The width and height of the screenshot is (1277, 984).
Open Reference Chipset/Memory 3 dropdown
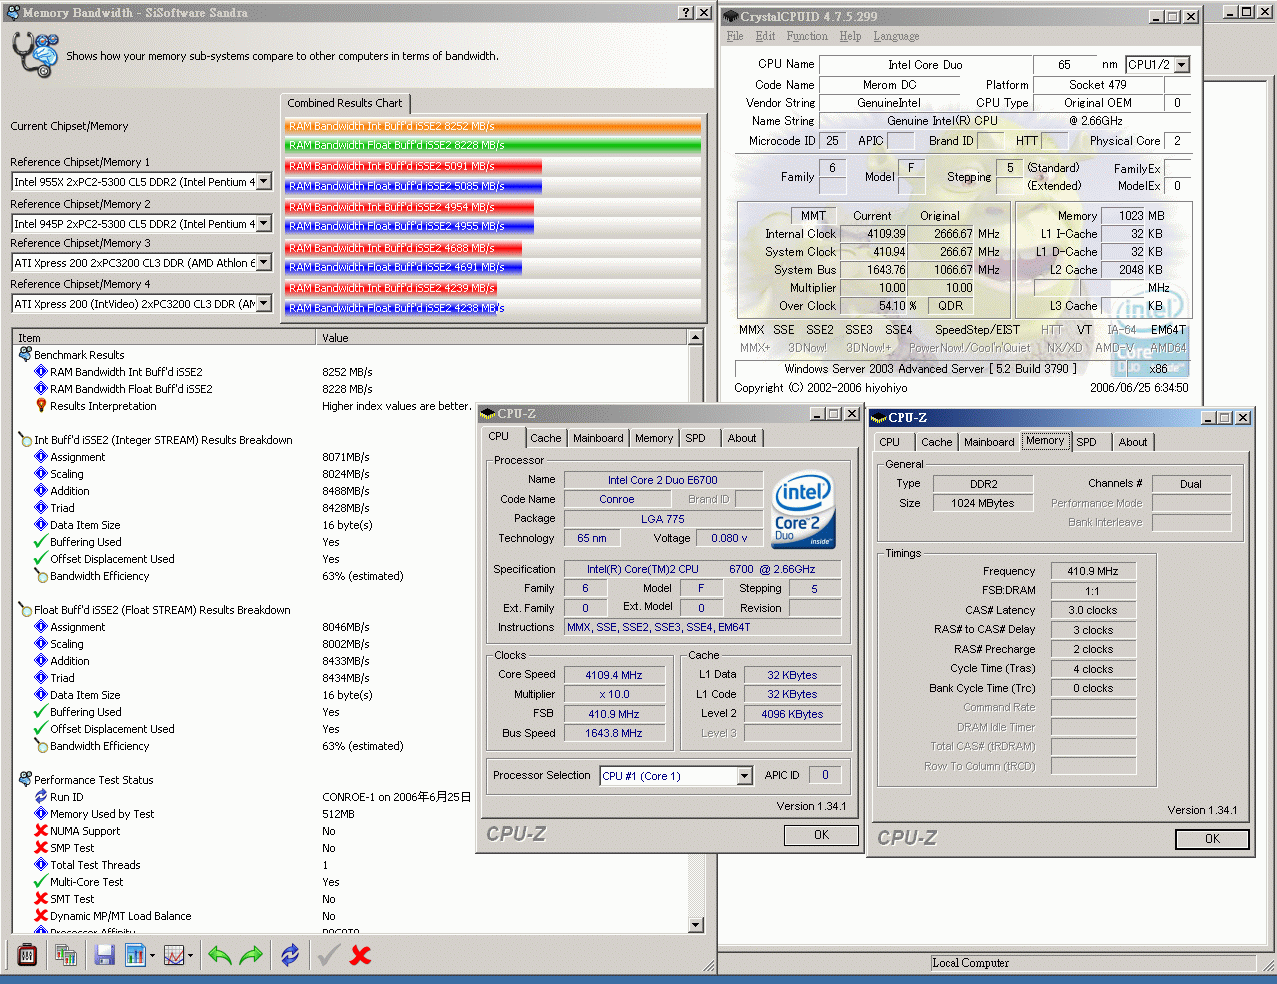[x=265, y=262]
